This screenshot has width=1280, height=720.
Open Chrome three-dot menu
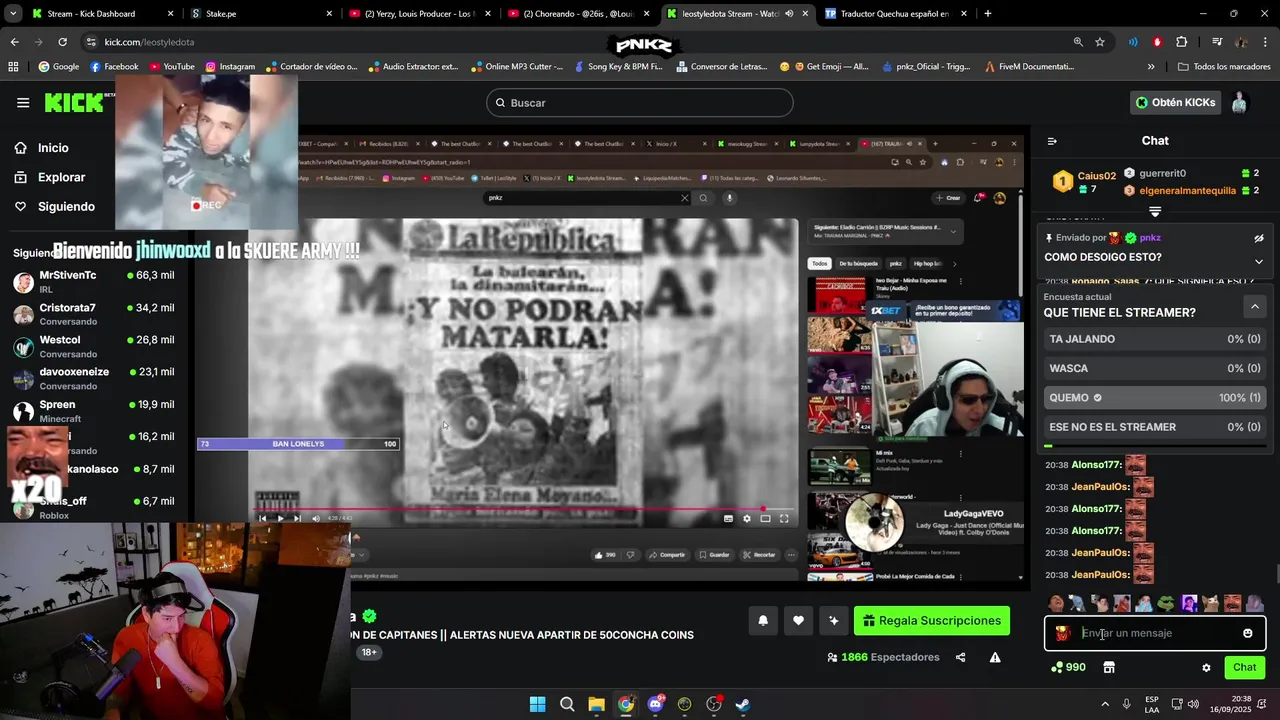pos(1265,42)
